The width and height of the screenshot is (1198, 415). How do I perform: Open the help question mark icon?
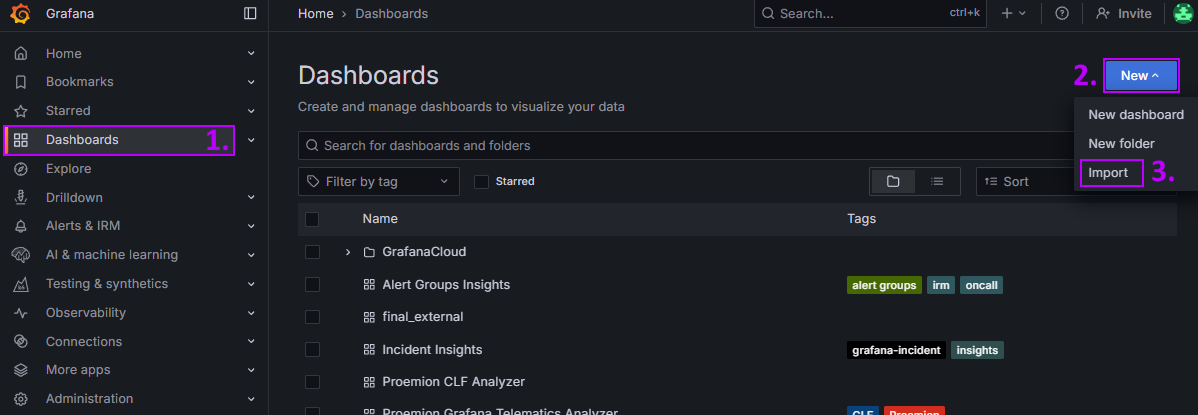click(1062, 14)
